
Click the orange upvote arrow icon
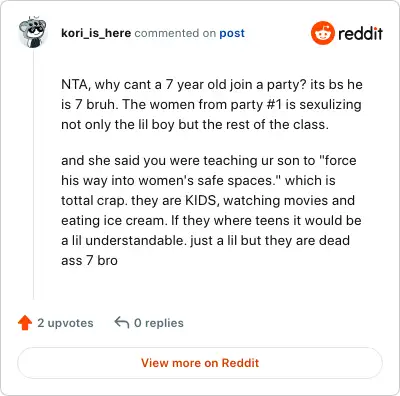[x=25, y=323]
